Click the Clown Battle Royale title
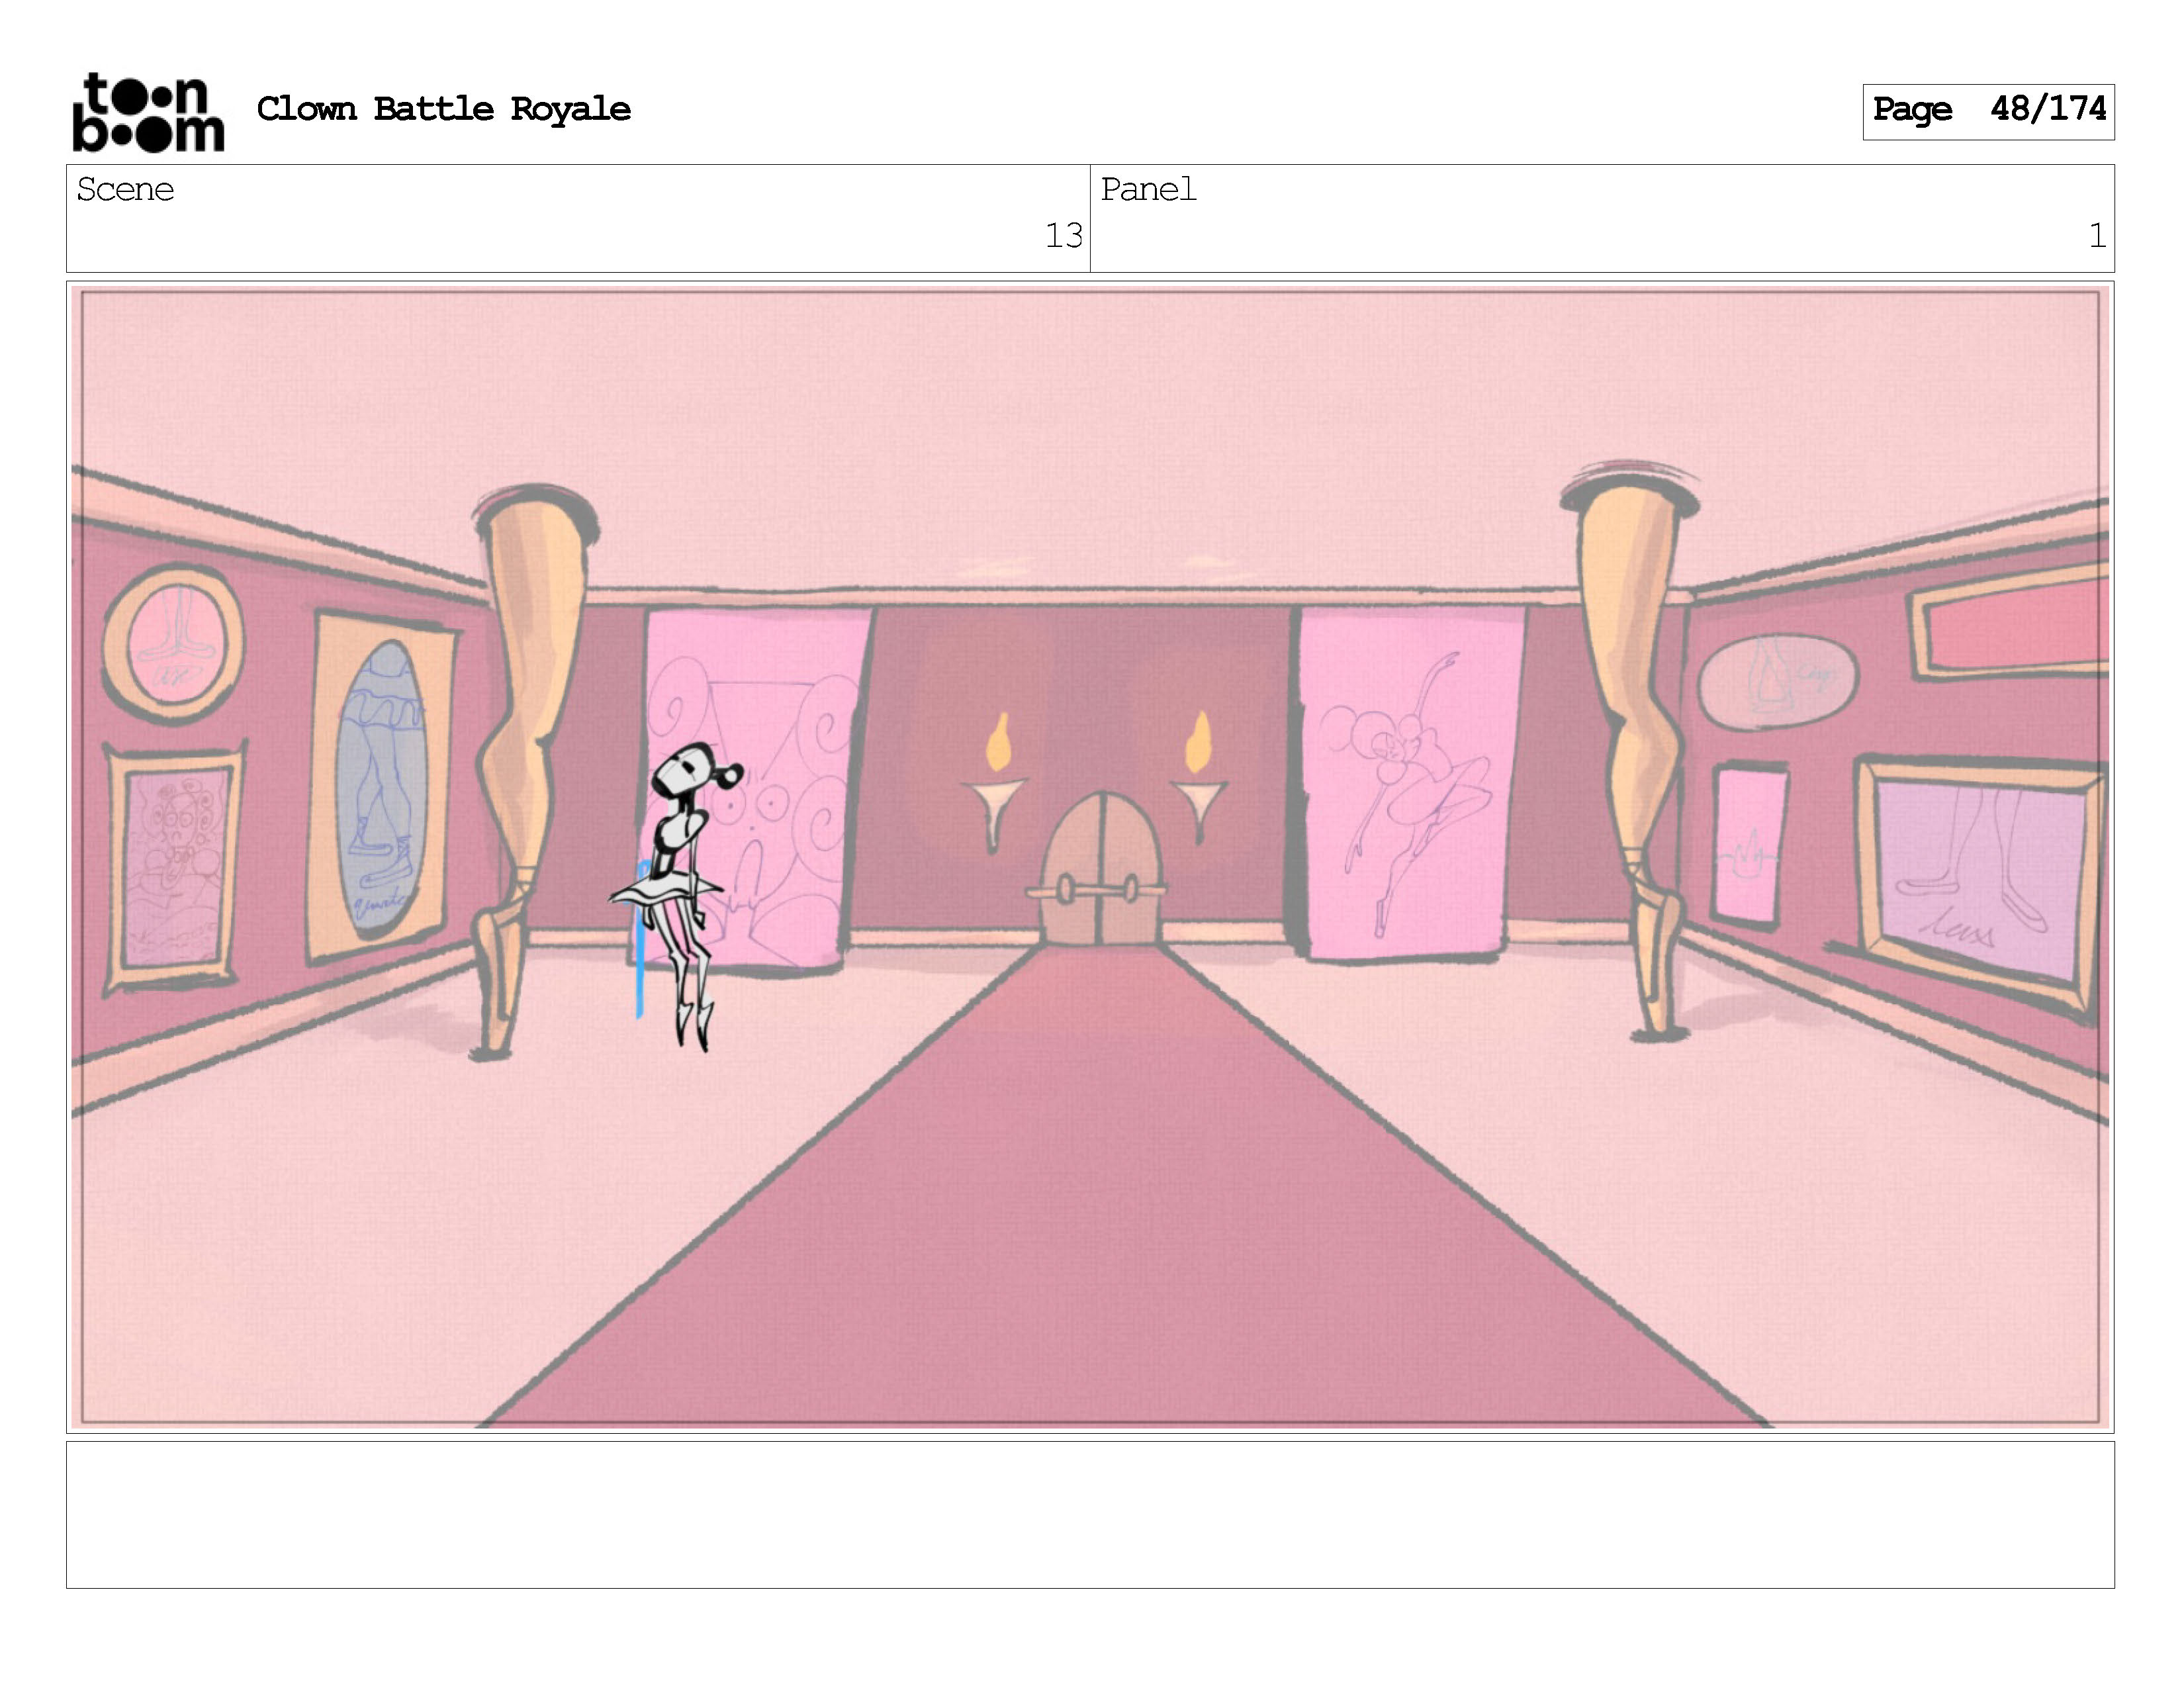The height and width of the screenshot is (1688, 2184). coord(443,109)
